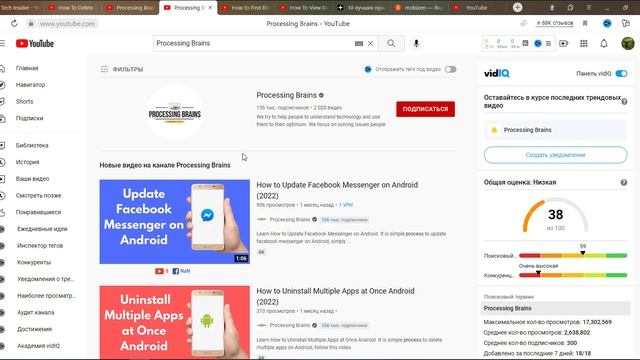Open the on-screen keyboard icon in search box
The height and width of the screenshot is (360, 640).
pos(359,43)
